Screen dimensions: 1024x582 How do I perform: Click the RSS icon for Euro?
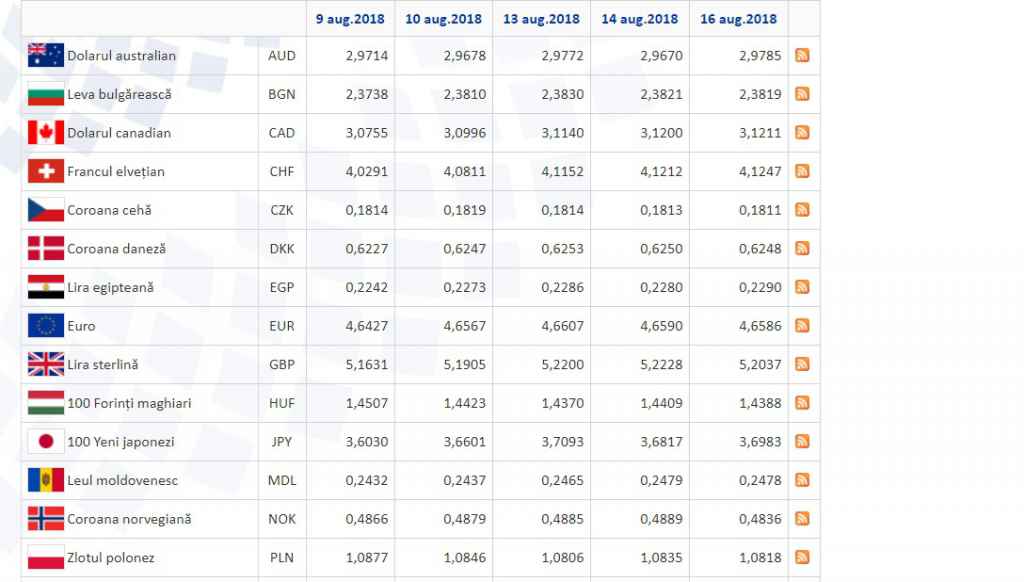click(802, 325)
